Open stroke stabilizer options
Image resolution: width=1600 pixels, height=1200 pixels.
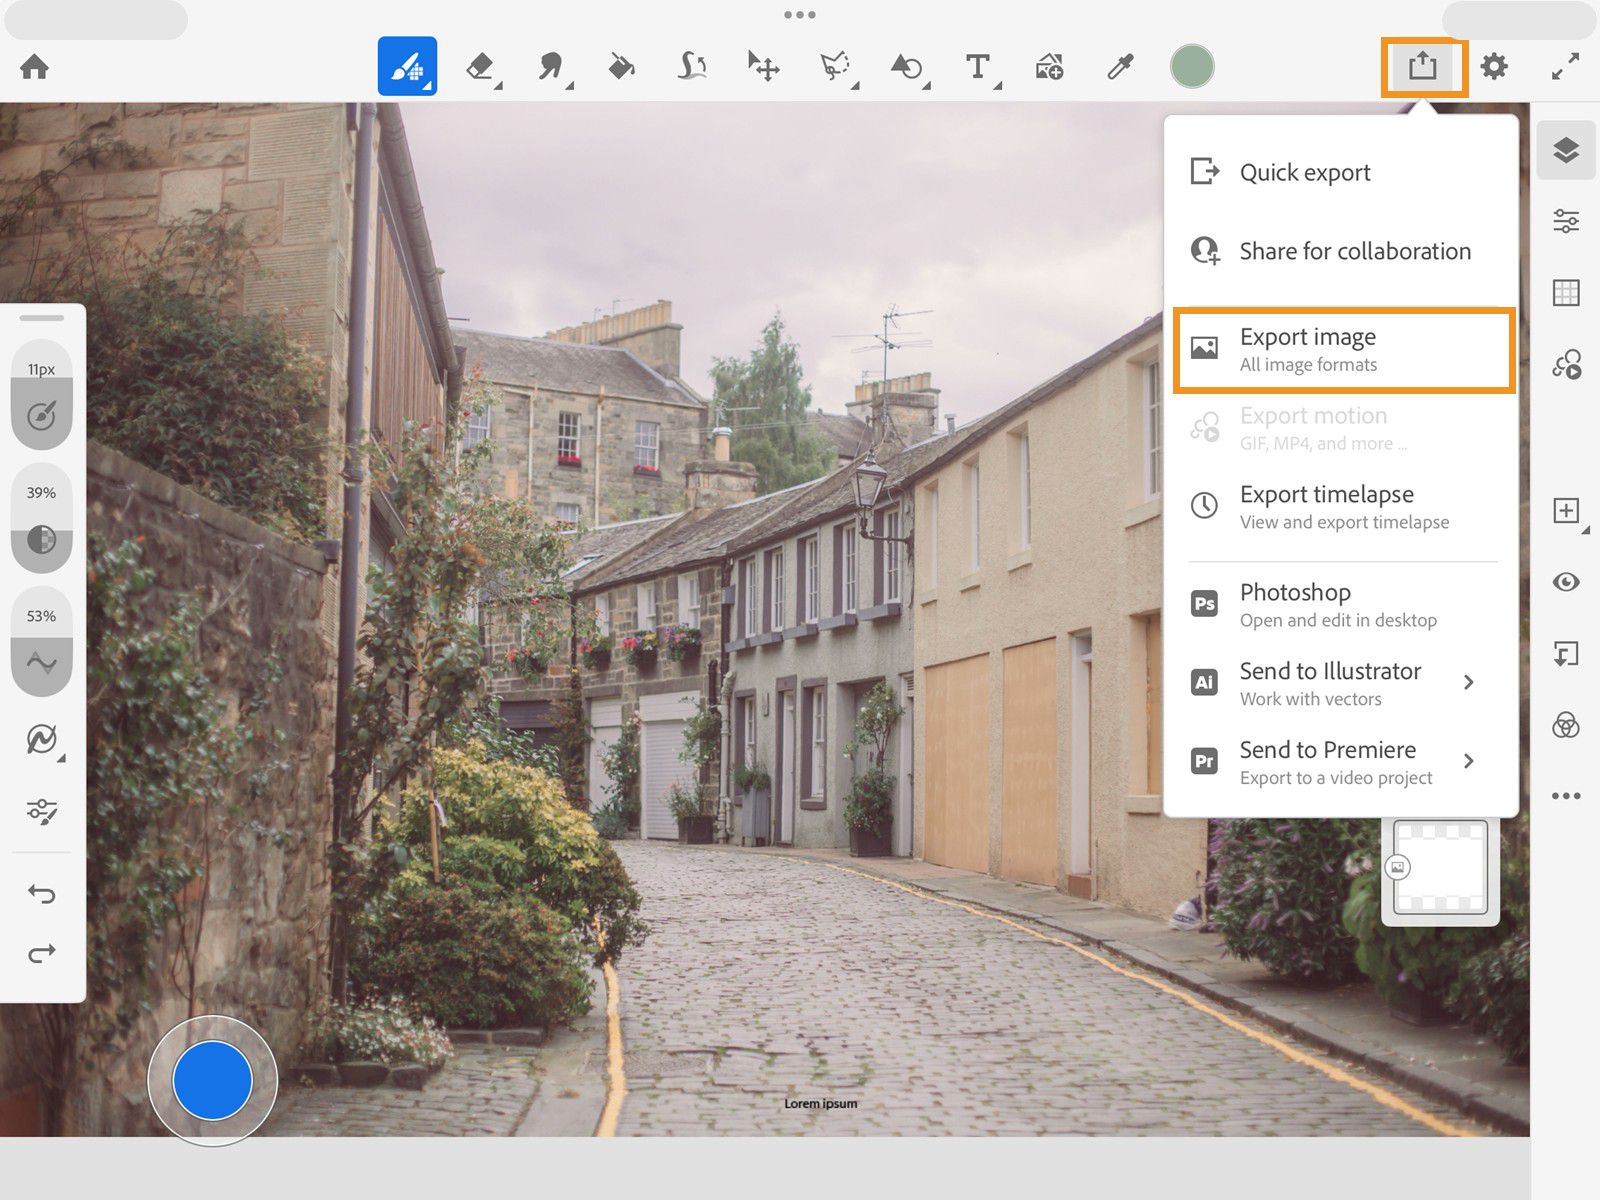click(x=43, y=741)
